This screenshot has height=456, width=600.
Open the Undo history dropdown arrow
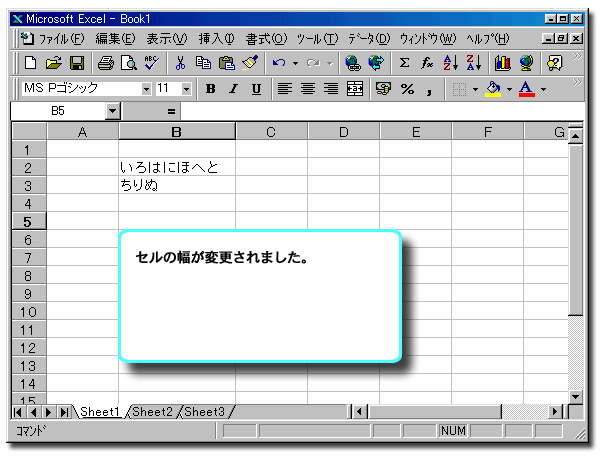click(295, 63)
